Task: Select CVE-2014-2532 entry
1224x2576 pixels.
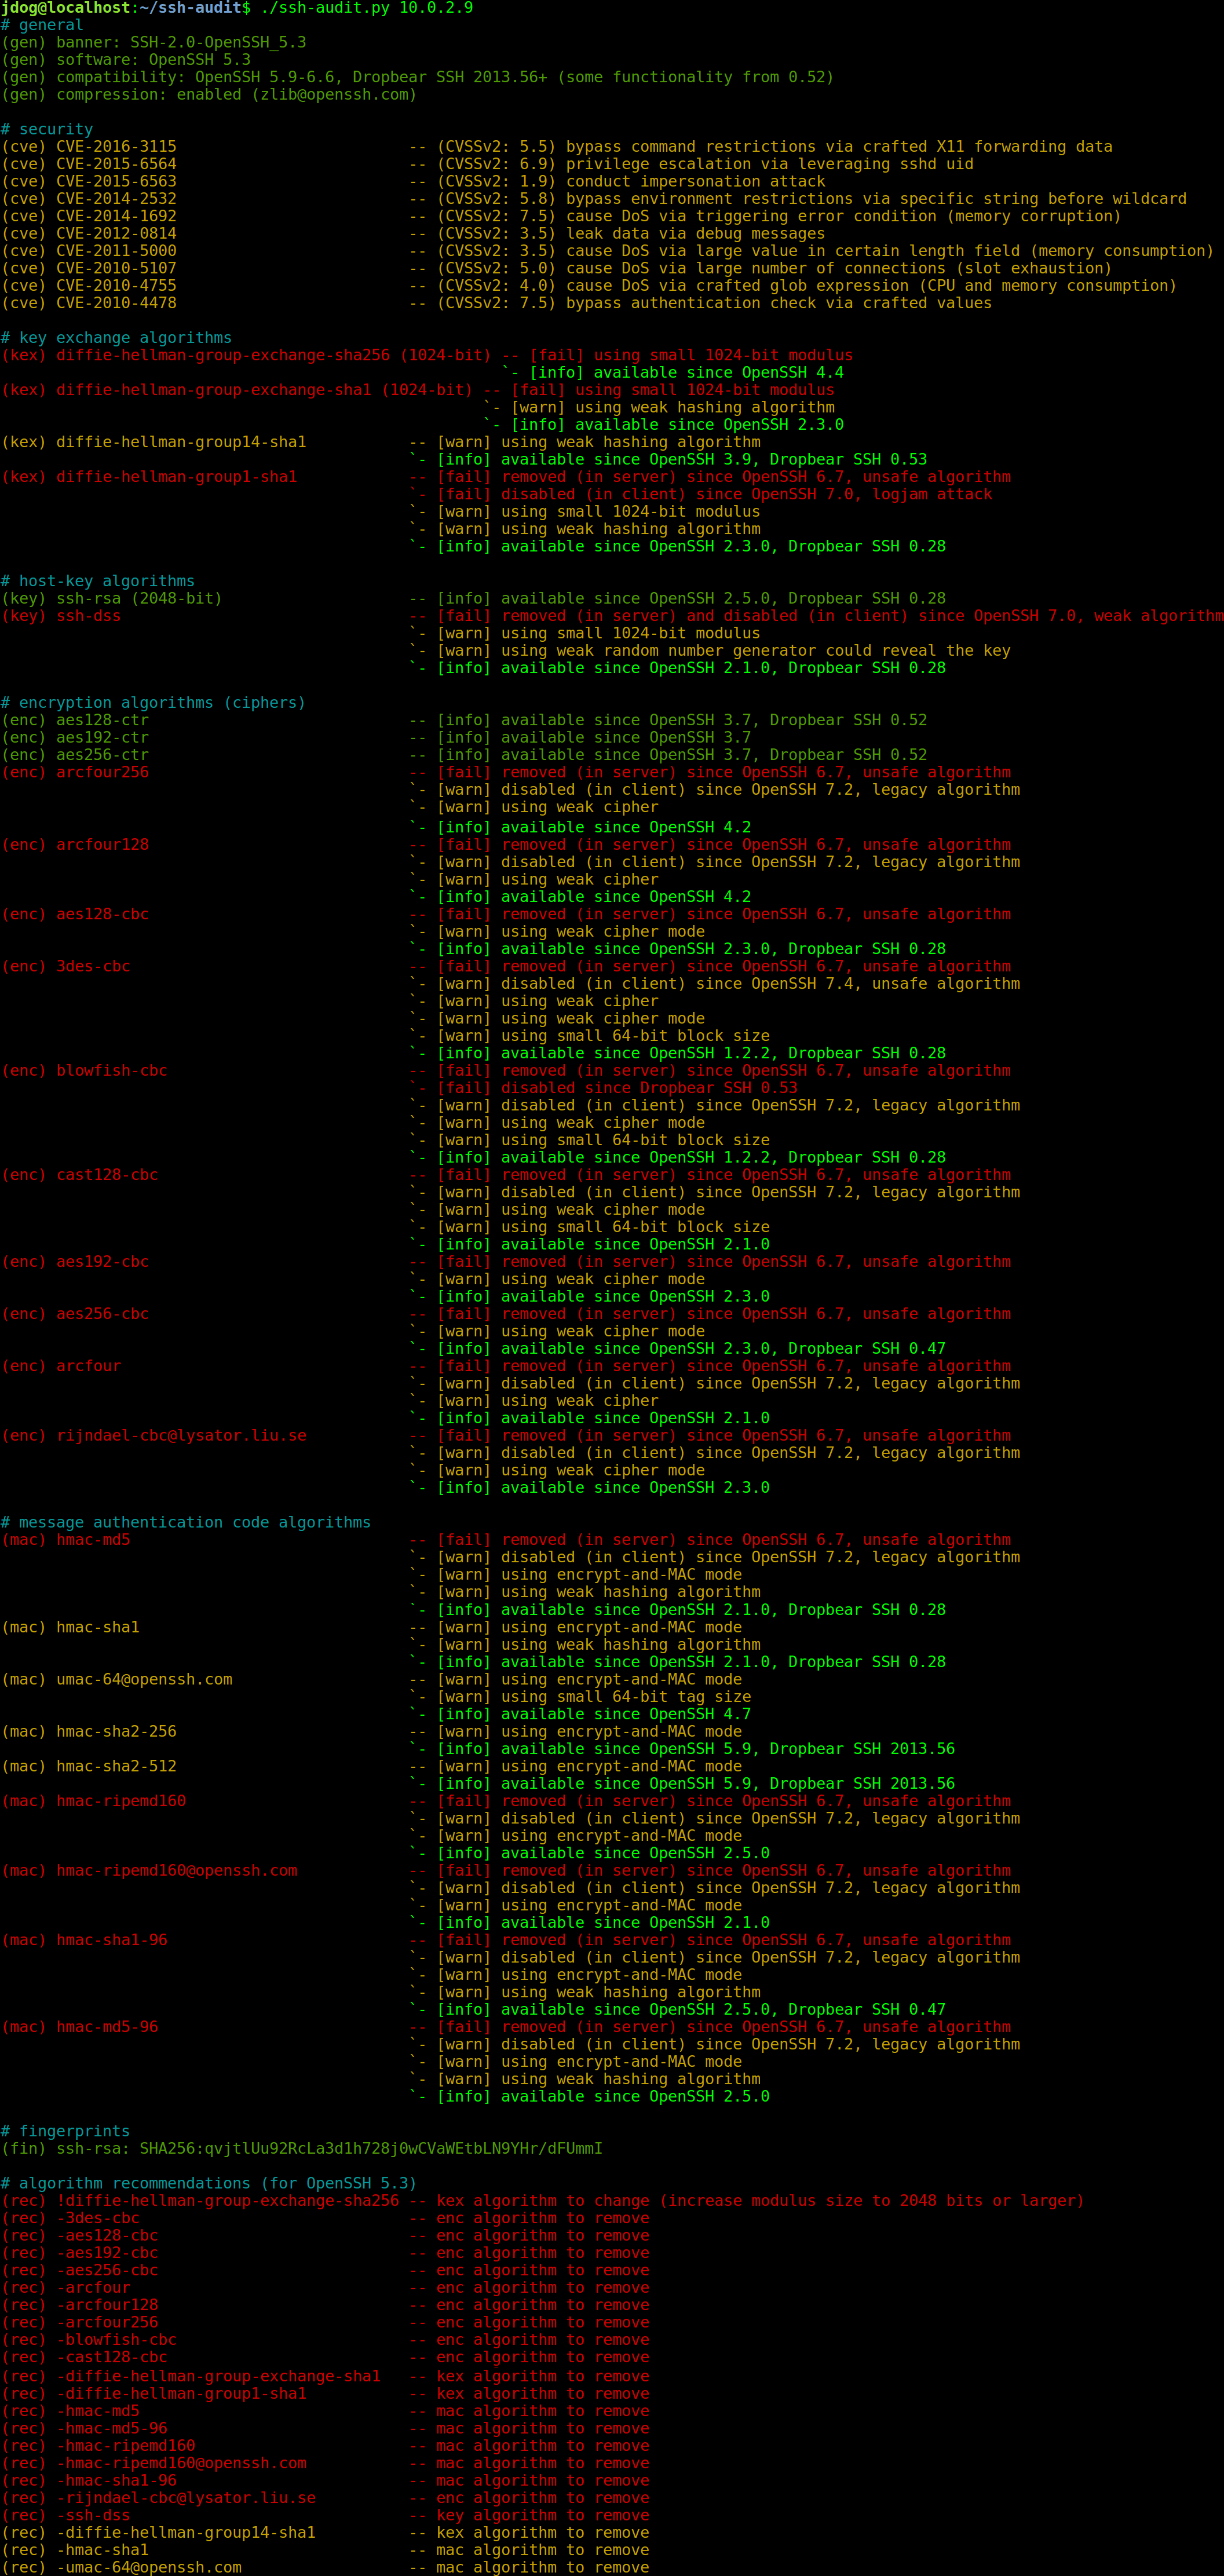Action: point(594,199)
